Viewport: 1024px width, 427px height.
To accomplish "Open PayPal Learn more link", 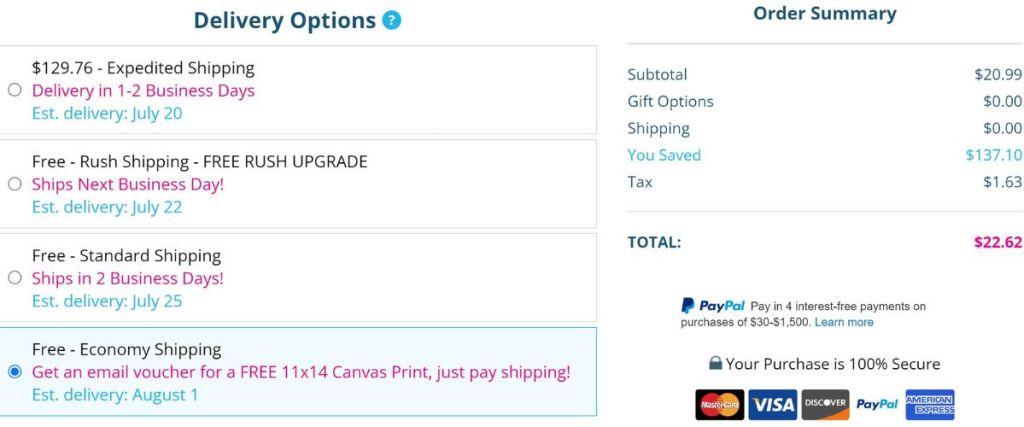I will [x=844, y=322].
